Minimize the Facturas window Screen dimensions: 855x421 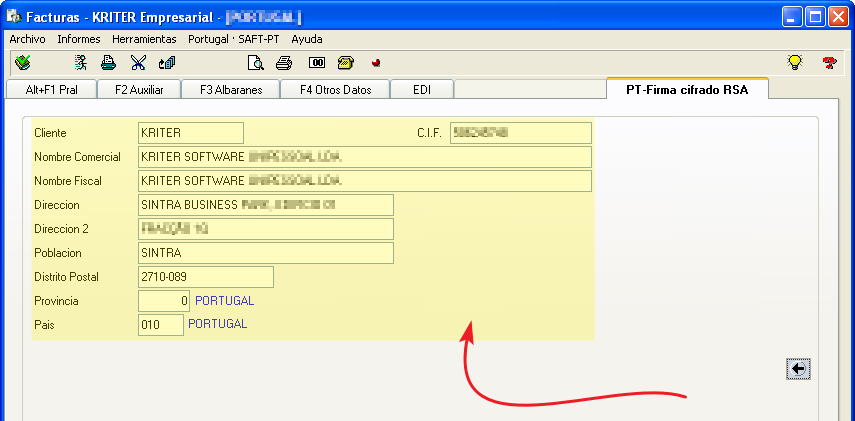(792, 17)
